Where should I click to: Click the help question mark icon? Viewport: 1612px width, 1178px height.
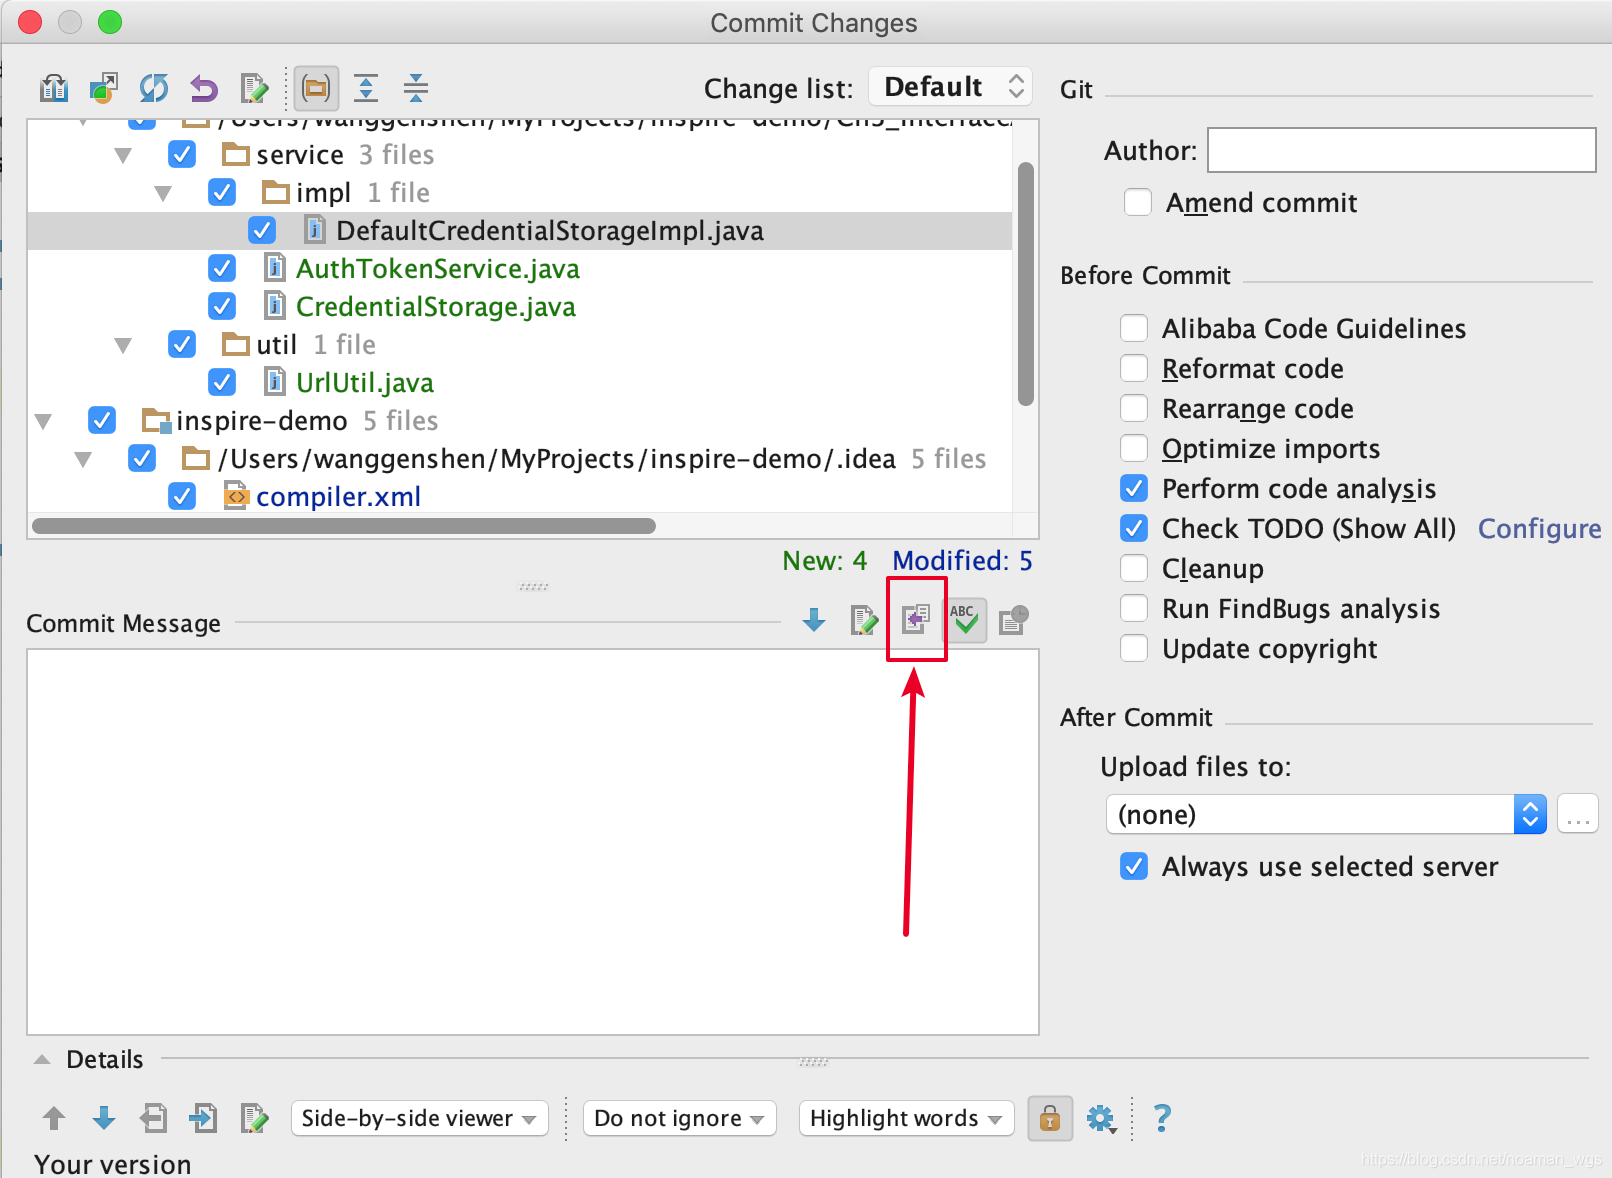1162,1118
